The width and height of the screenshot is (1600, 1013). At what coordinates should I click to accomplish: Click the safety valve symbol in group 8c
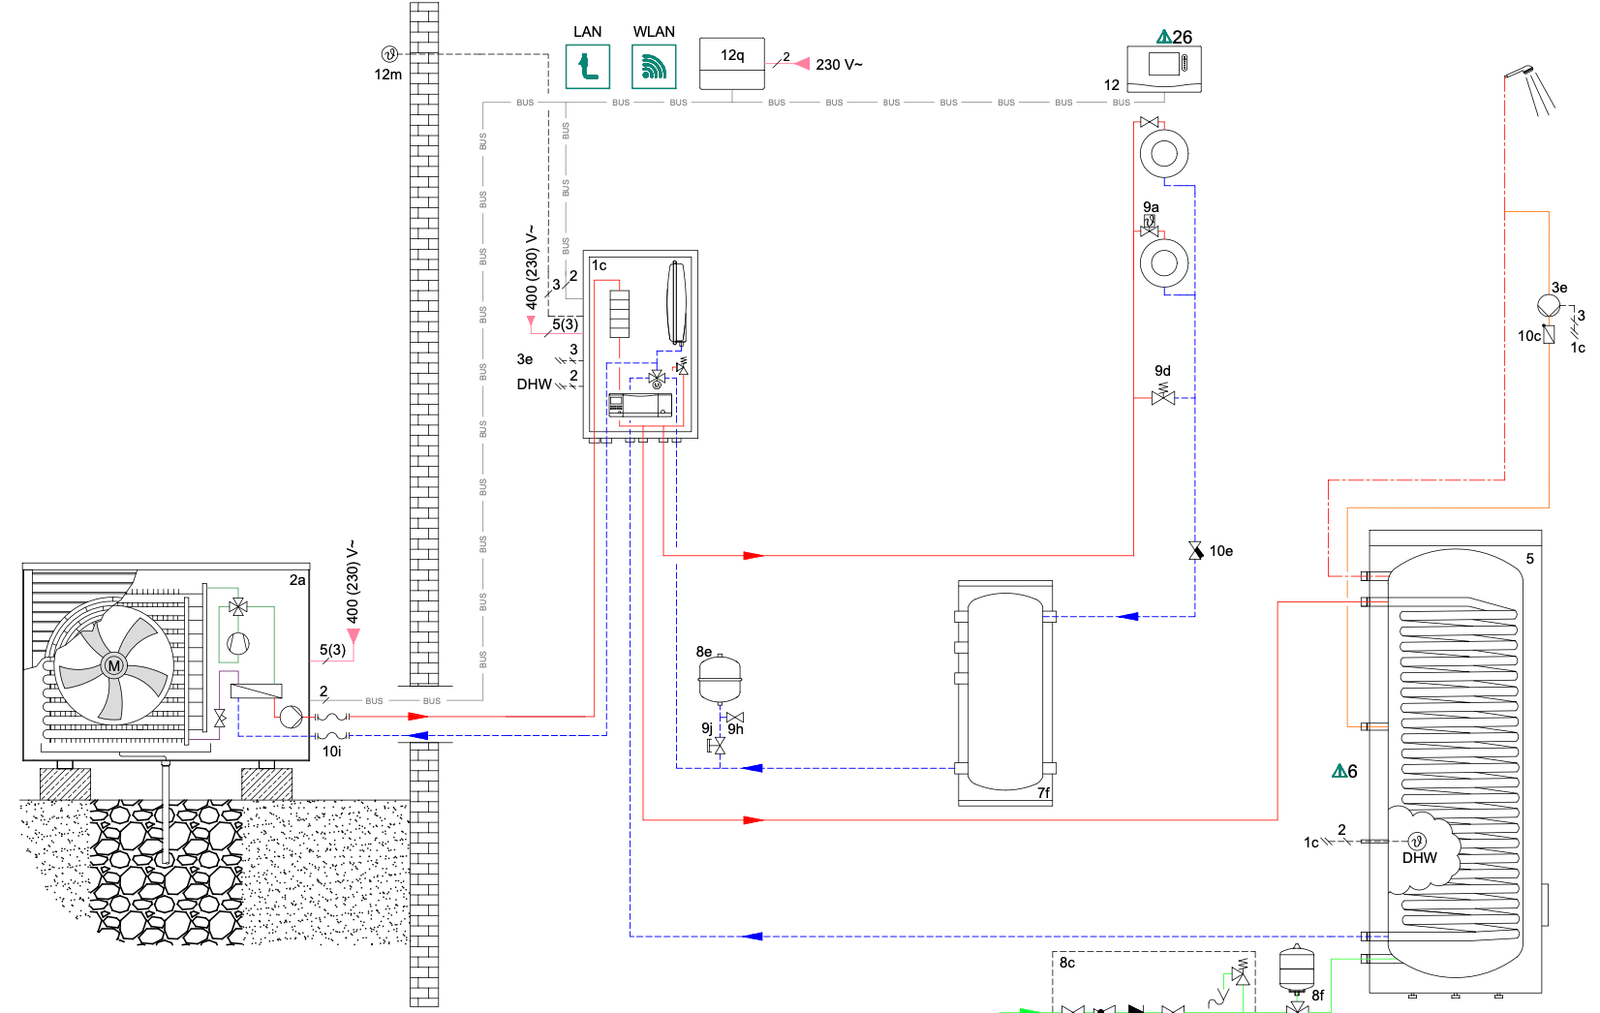coord(1241,974)
